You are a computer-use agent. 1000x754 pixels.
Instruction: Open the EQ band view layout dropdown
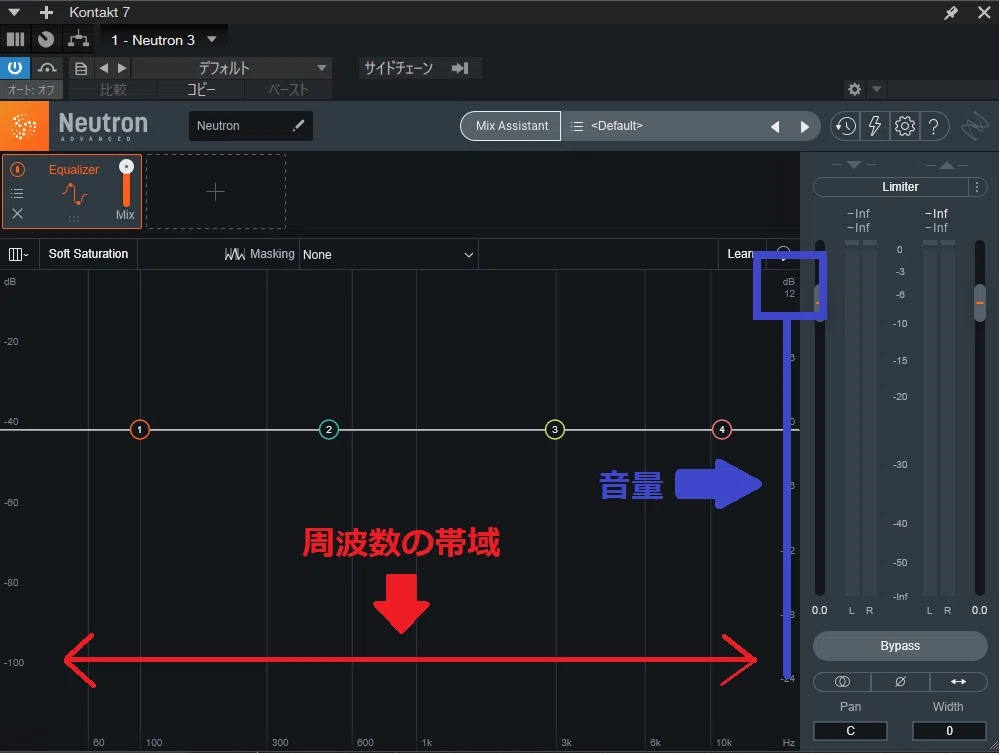18,255
